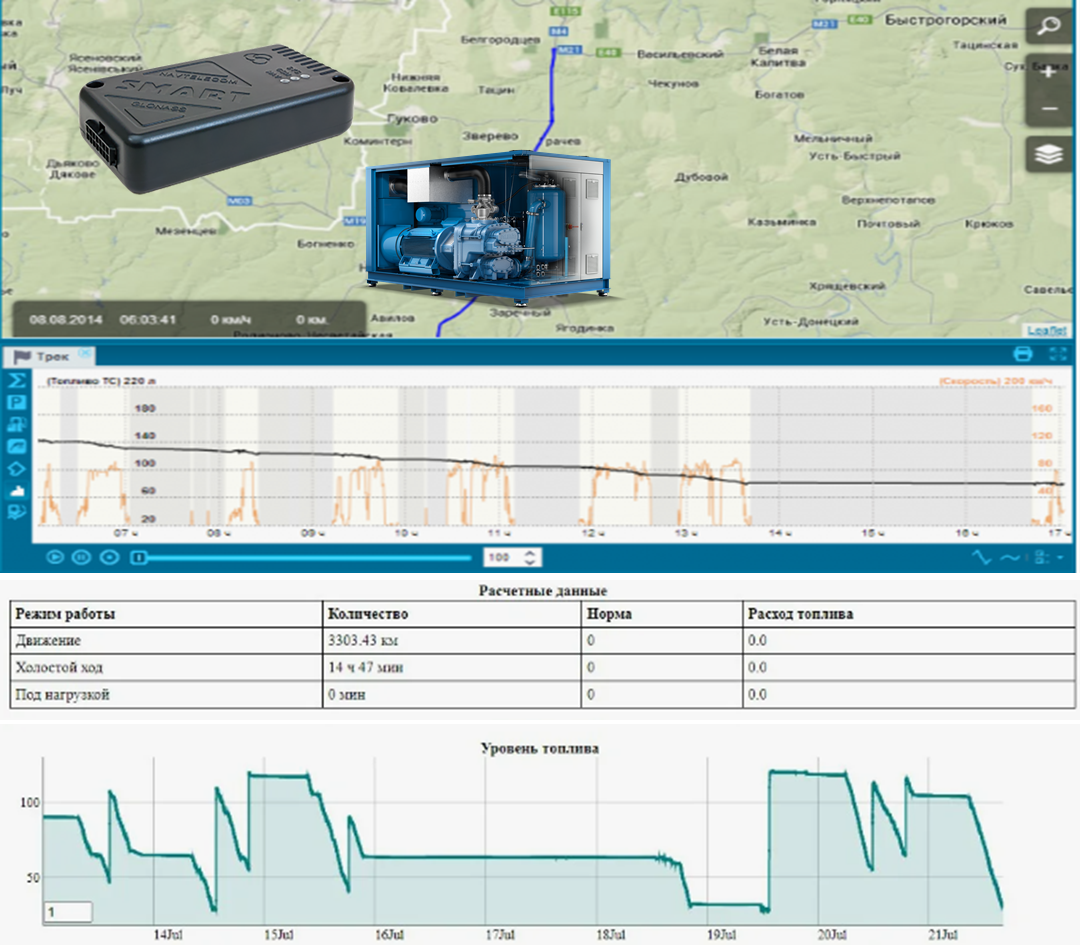The image size is (1080, 945).
Task: Increase playback speed with stepper arrow
Action: click(531, 553)
